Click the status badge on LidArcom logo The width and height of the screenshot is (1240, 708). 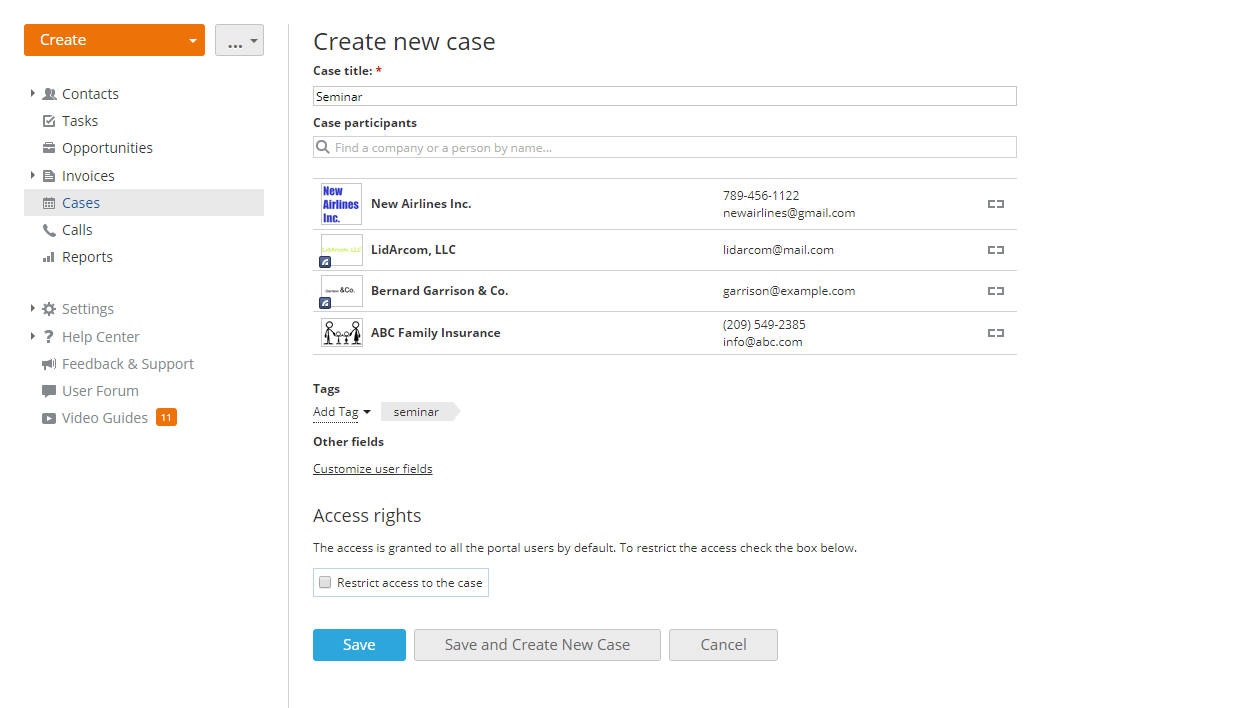(x=325, y=262)
